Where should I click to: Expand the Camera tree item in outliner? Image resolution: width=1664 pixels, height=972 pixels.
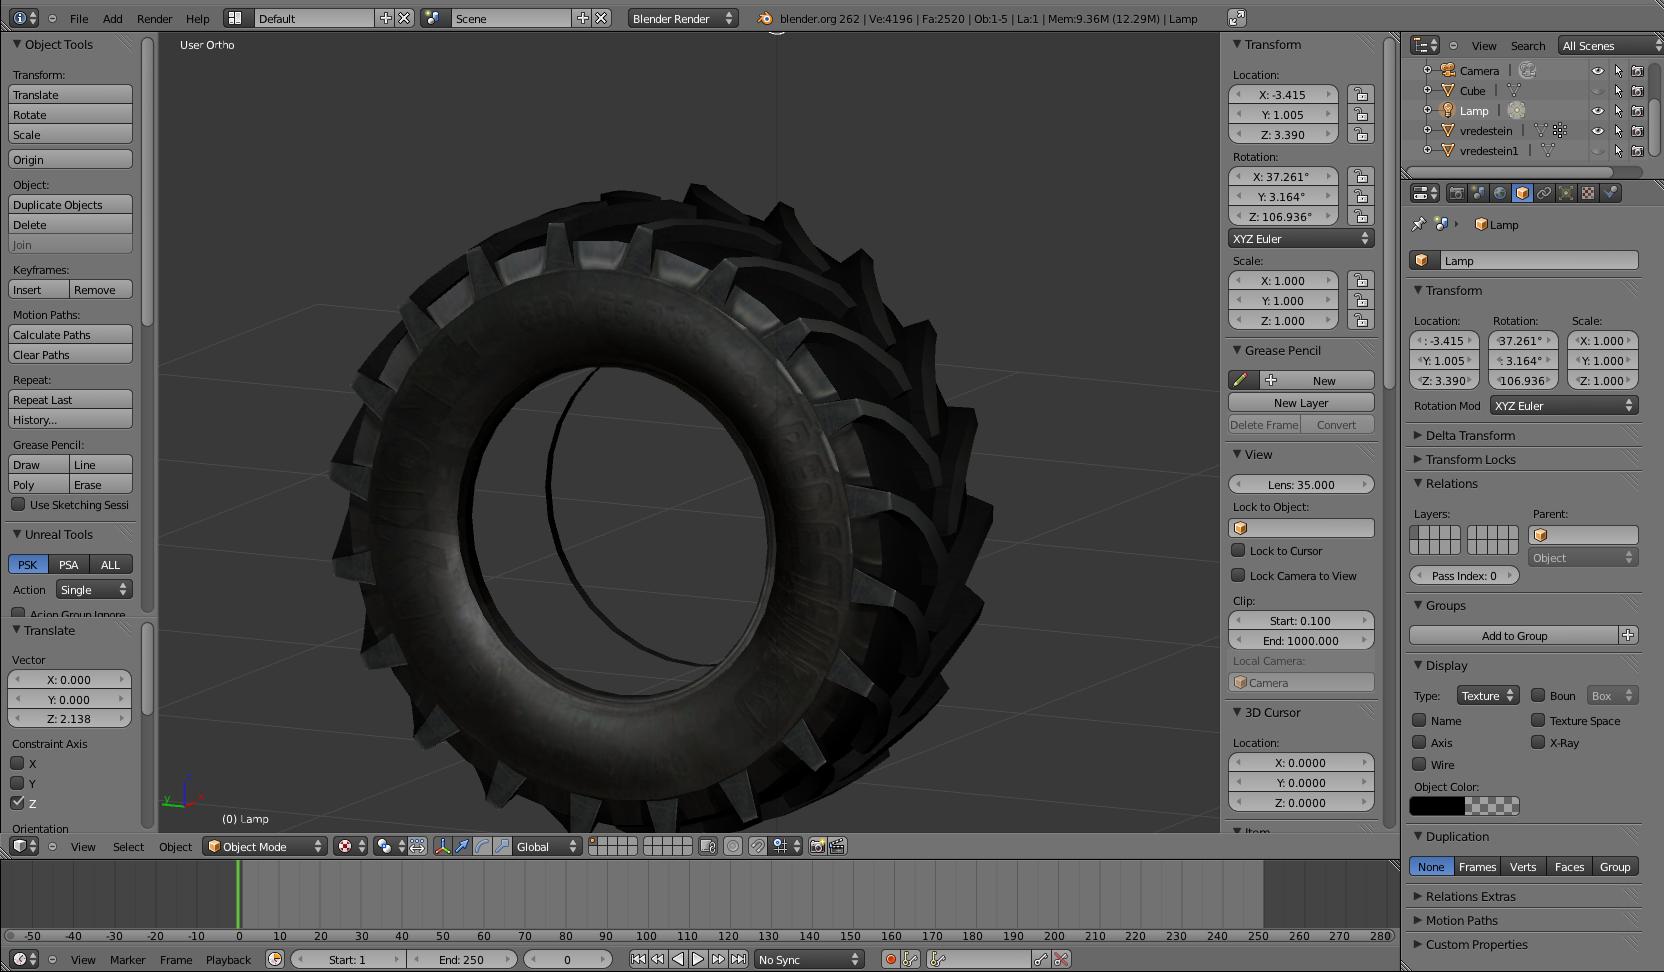coord(1427,70)
